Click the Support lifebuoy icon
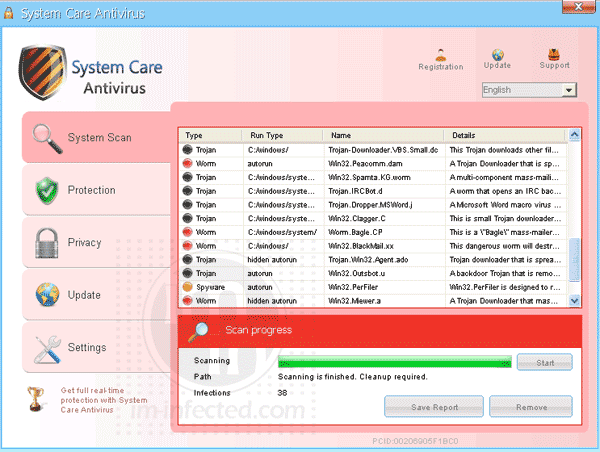The width and height of the screenshot is (600, 452). 553,55
